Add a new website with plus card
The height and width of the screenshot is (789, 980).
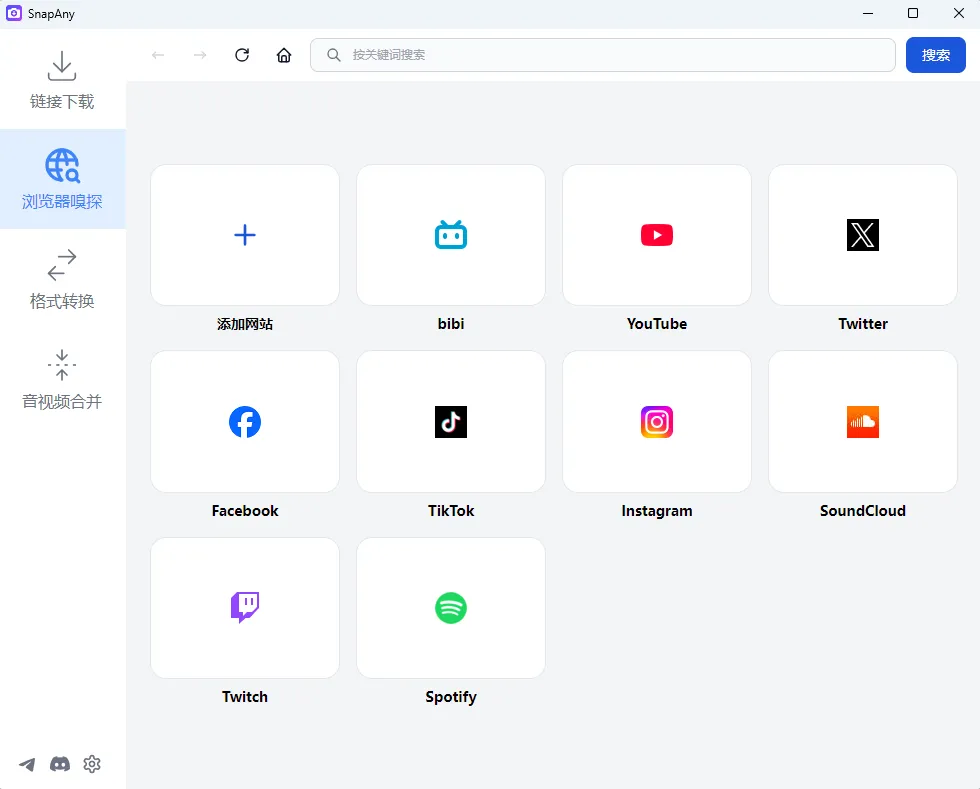[245, 235]
